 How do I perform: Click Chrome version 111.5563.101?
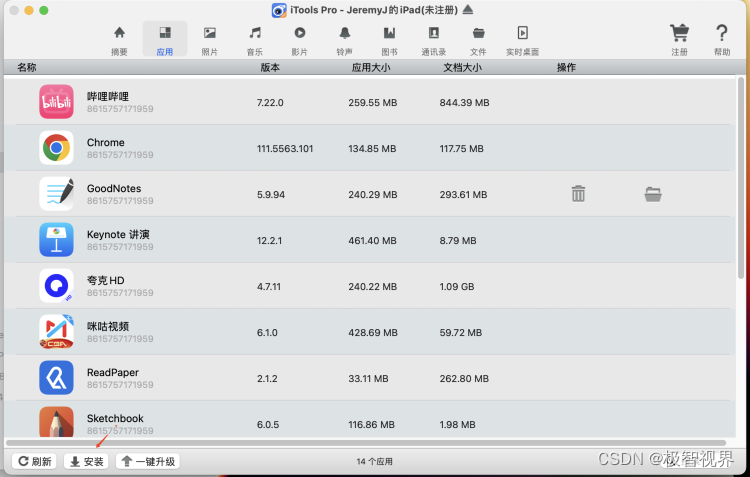(285, 149)
